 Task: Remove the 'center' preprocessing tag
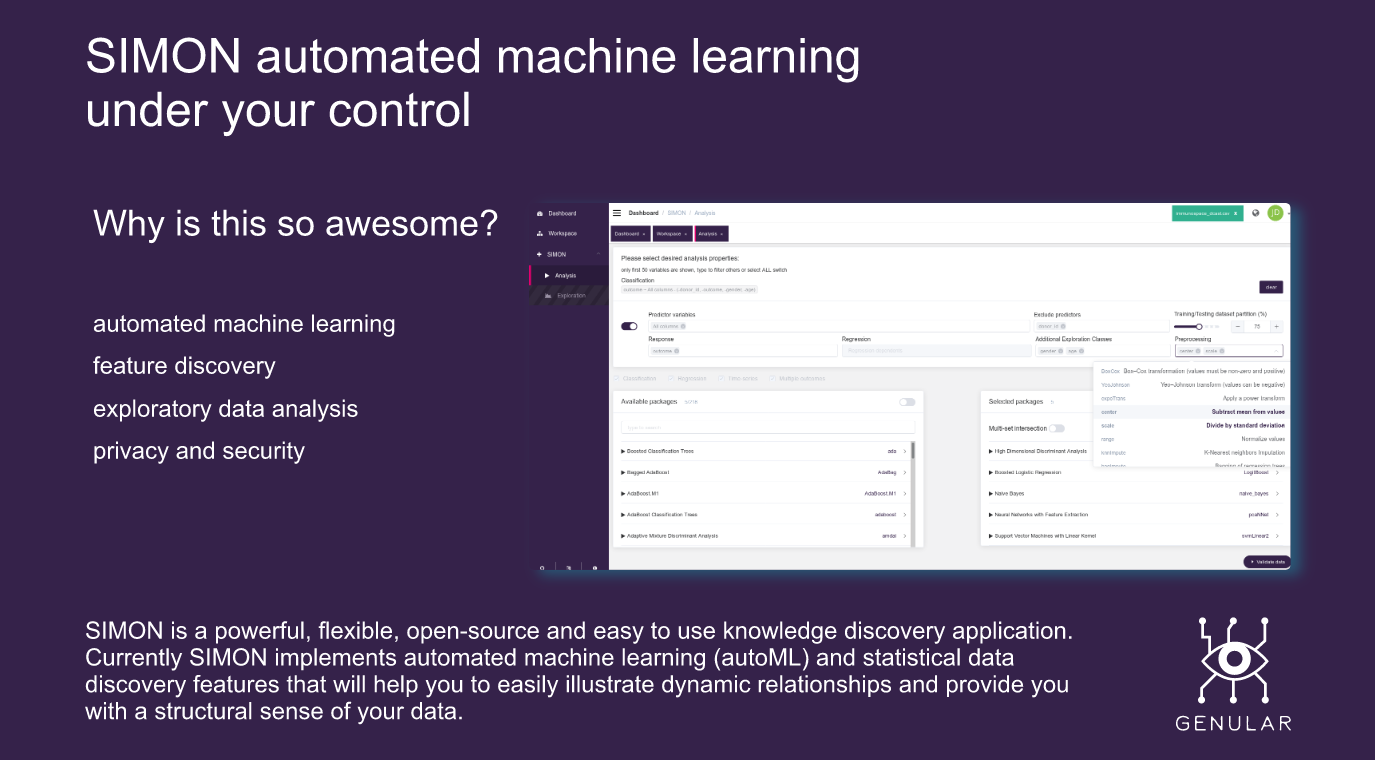1198,351
